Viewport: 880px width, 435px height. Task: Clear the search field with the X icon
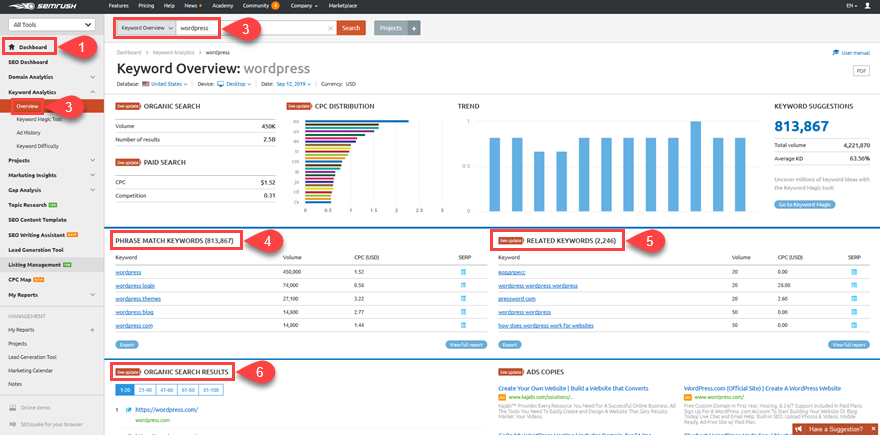point(331,28)
